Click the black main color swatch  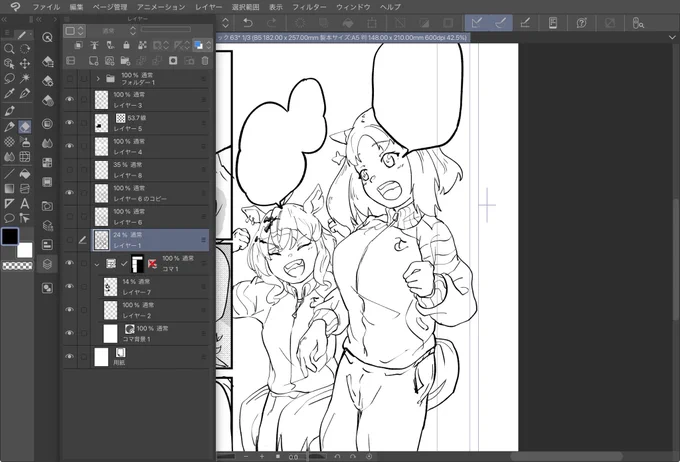tap(10, 236)
